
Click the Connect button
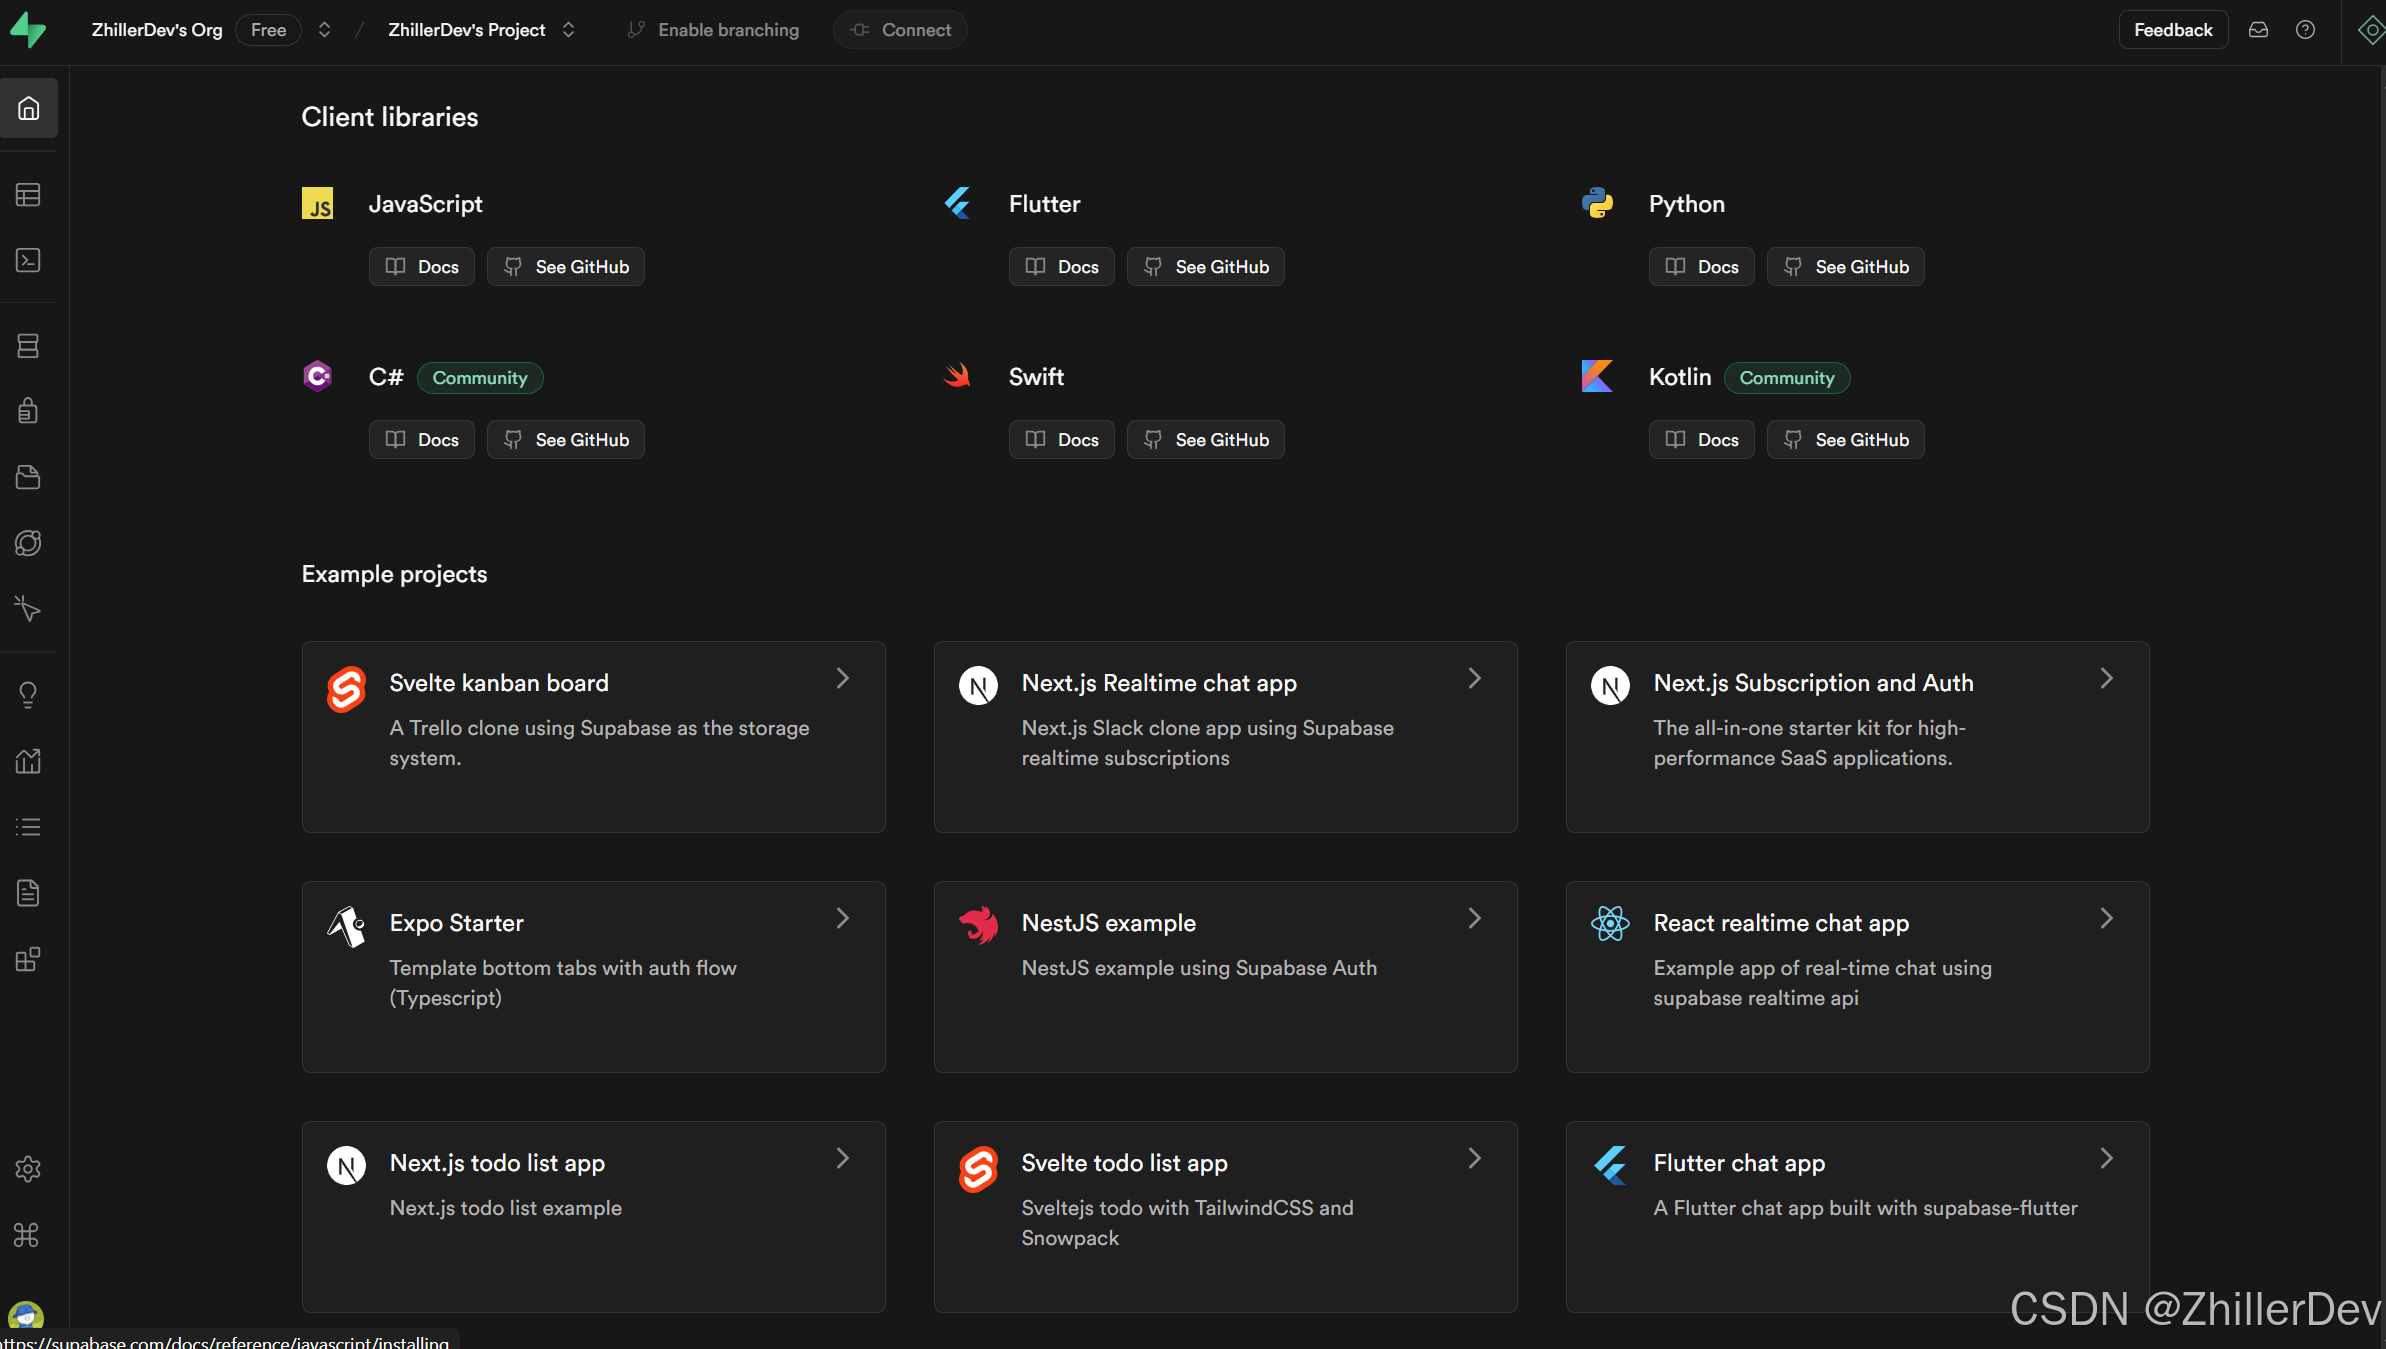coord(900,30)
